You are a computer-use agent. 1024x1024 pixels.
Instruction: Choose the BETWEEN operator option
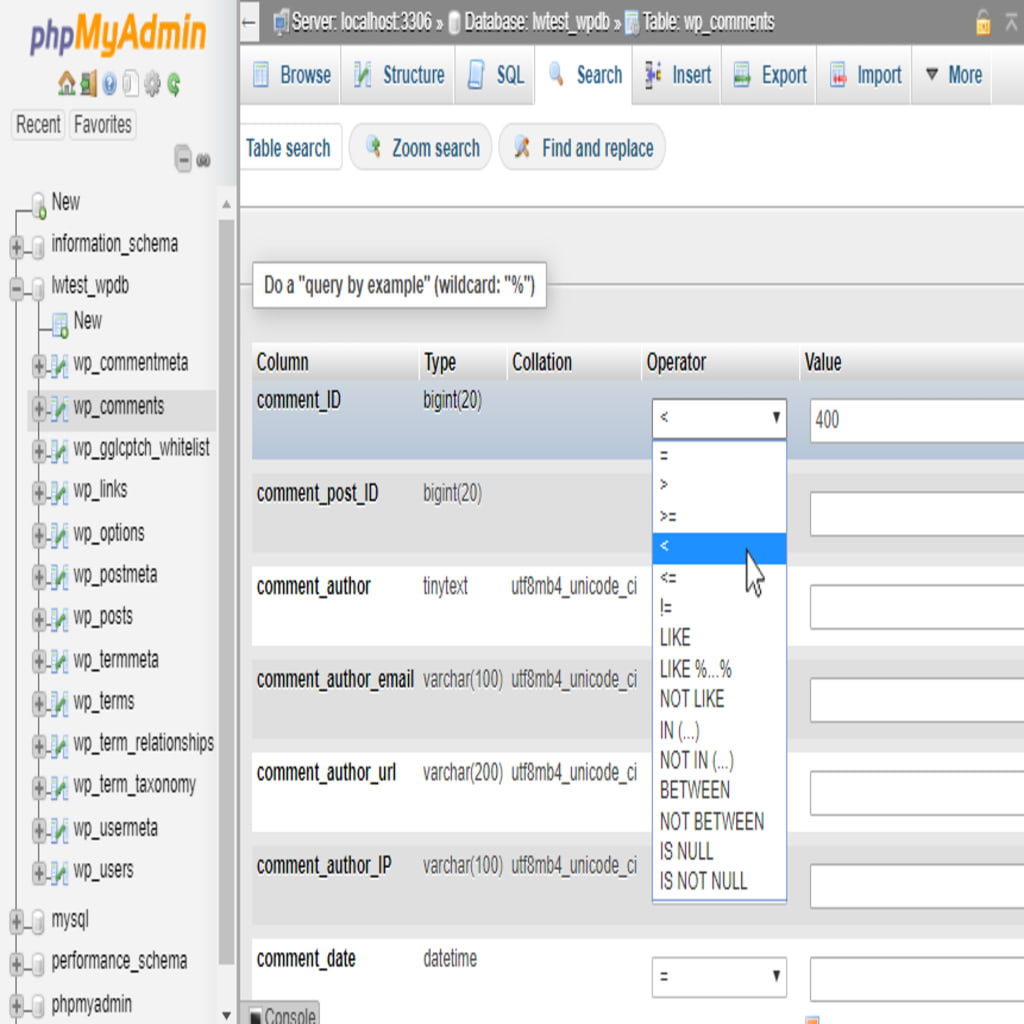point(719,791)
